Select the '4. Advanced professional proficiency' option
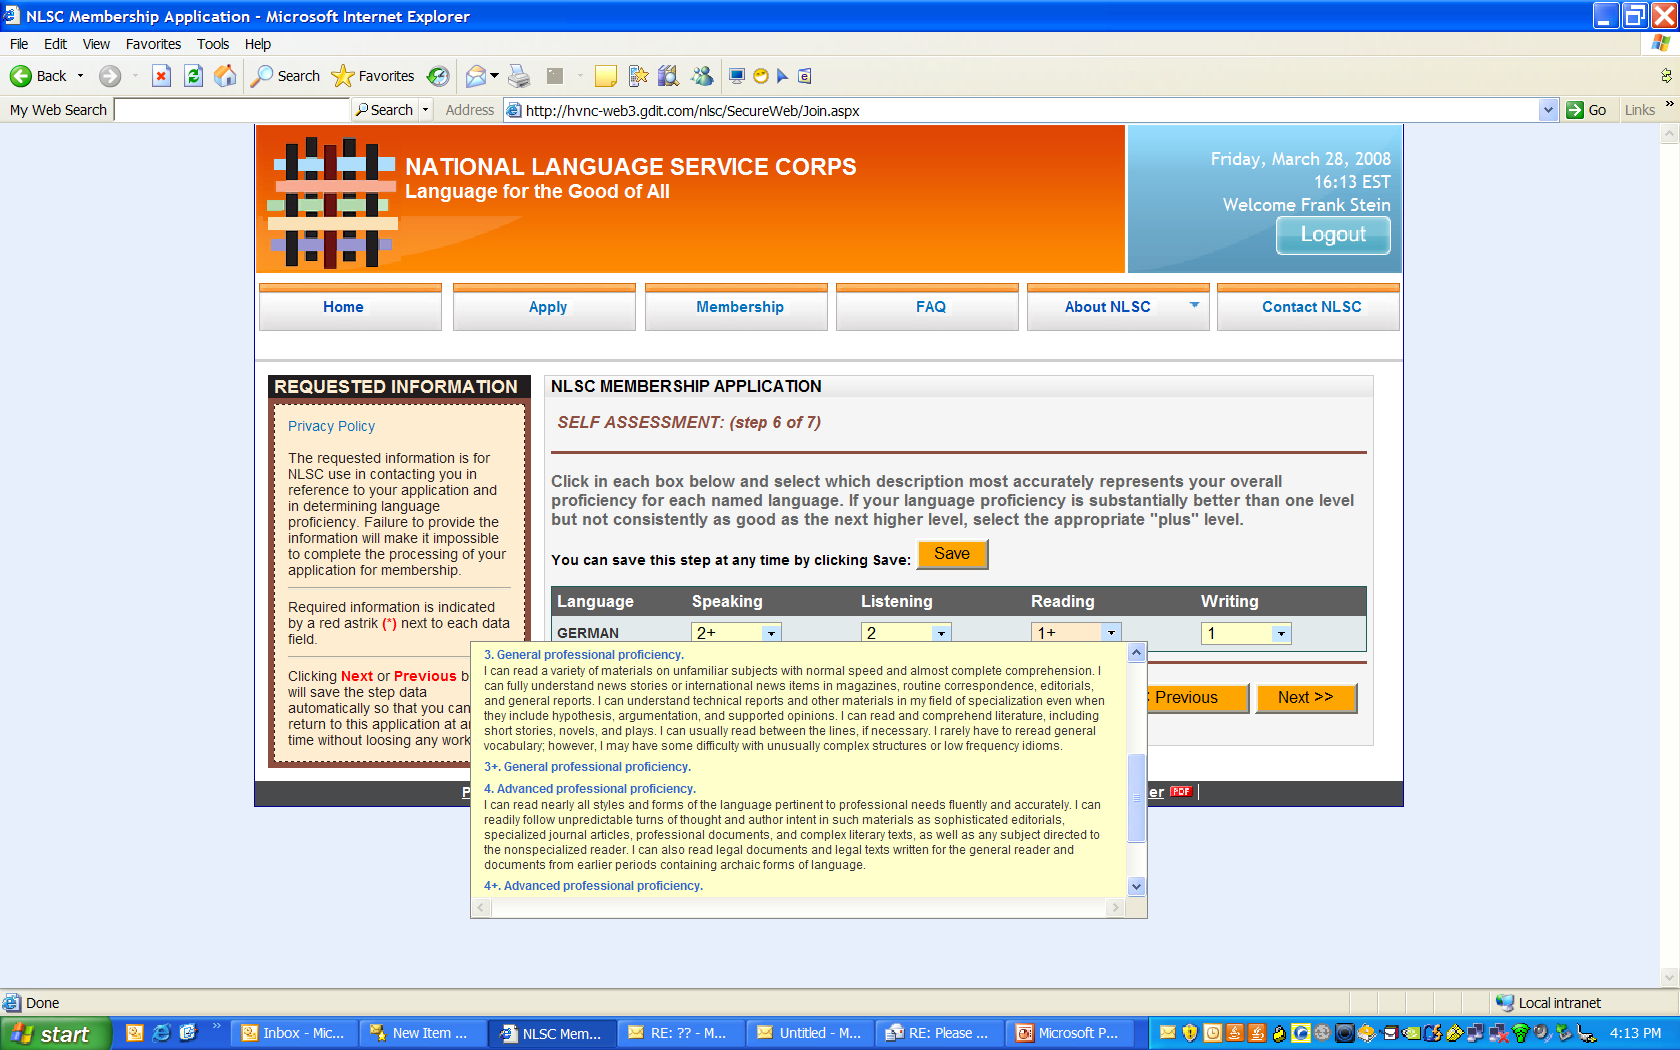1680x1050 pixels. pos(590,789)
